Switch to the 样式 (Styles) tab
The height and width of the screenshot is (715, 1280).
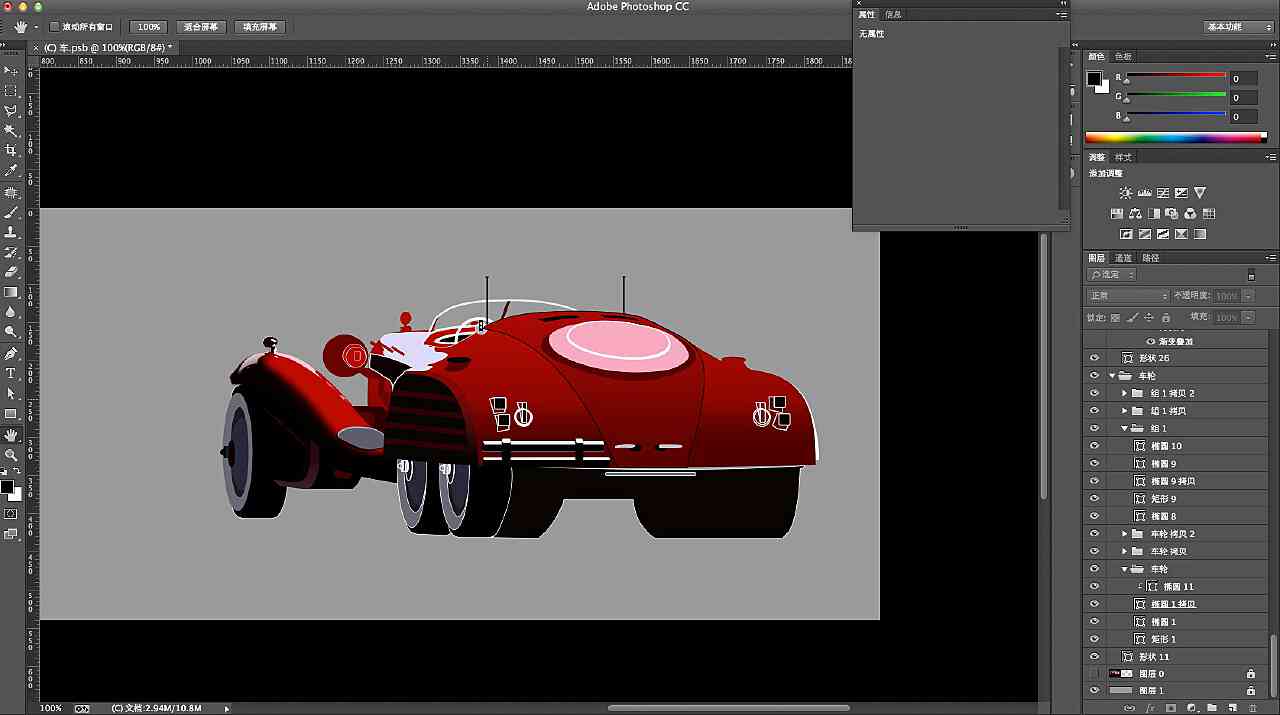tap(1124, 157)
